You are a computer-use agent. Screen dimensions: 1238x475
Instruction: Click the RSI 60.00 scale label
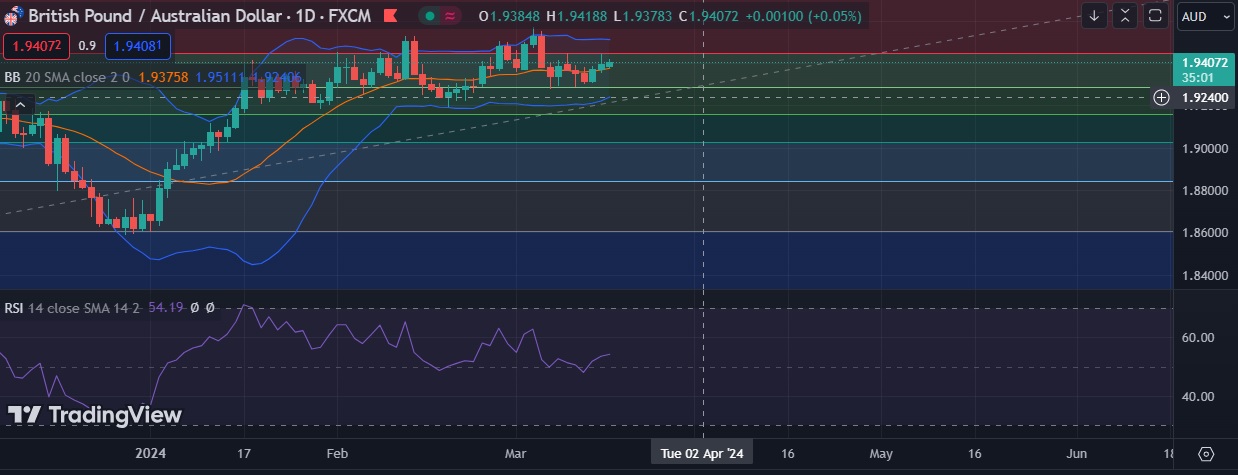pyautogui.click(x=1197, y=337)
